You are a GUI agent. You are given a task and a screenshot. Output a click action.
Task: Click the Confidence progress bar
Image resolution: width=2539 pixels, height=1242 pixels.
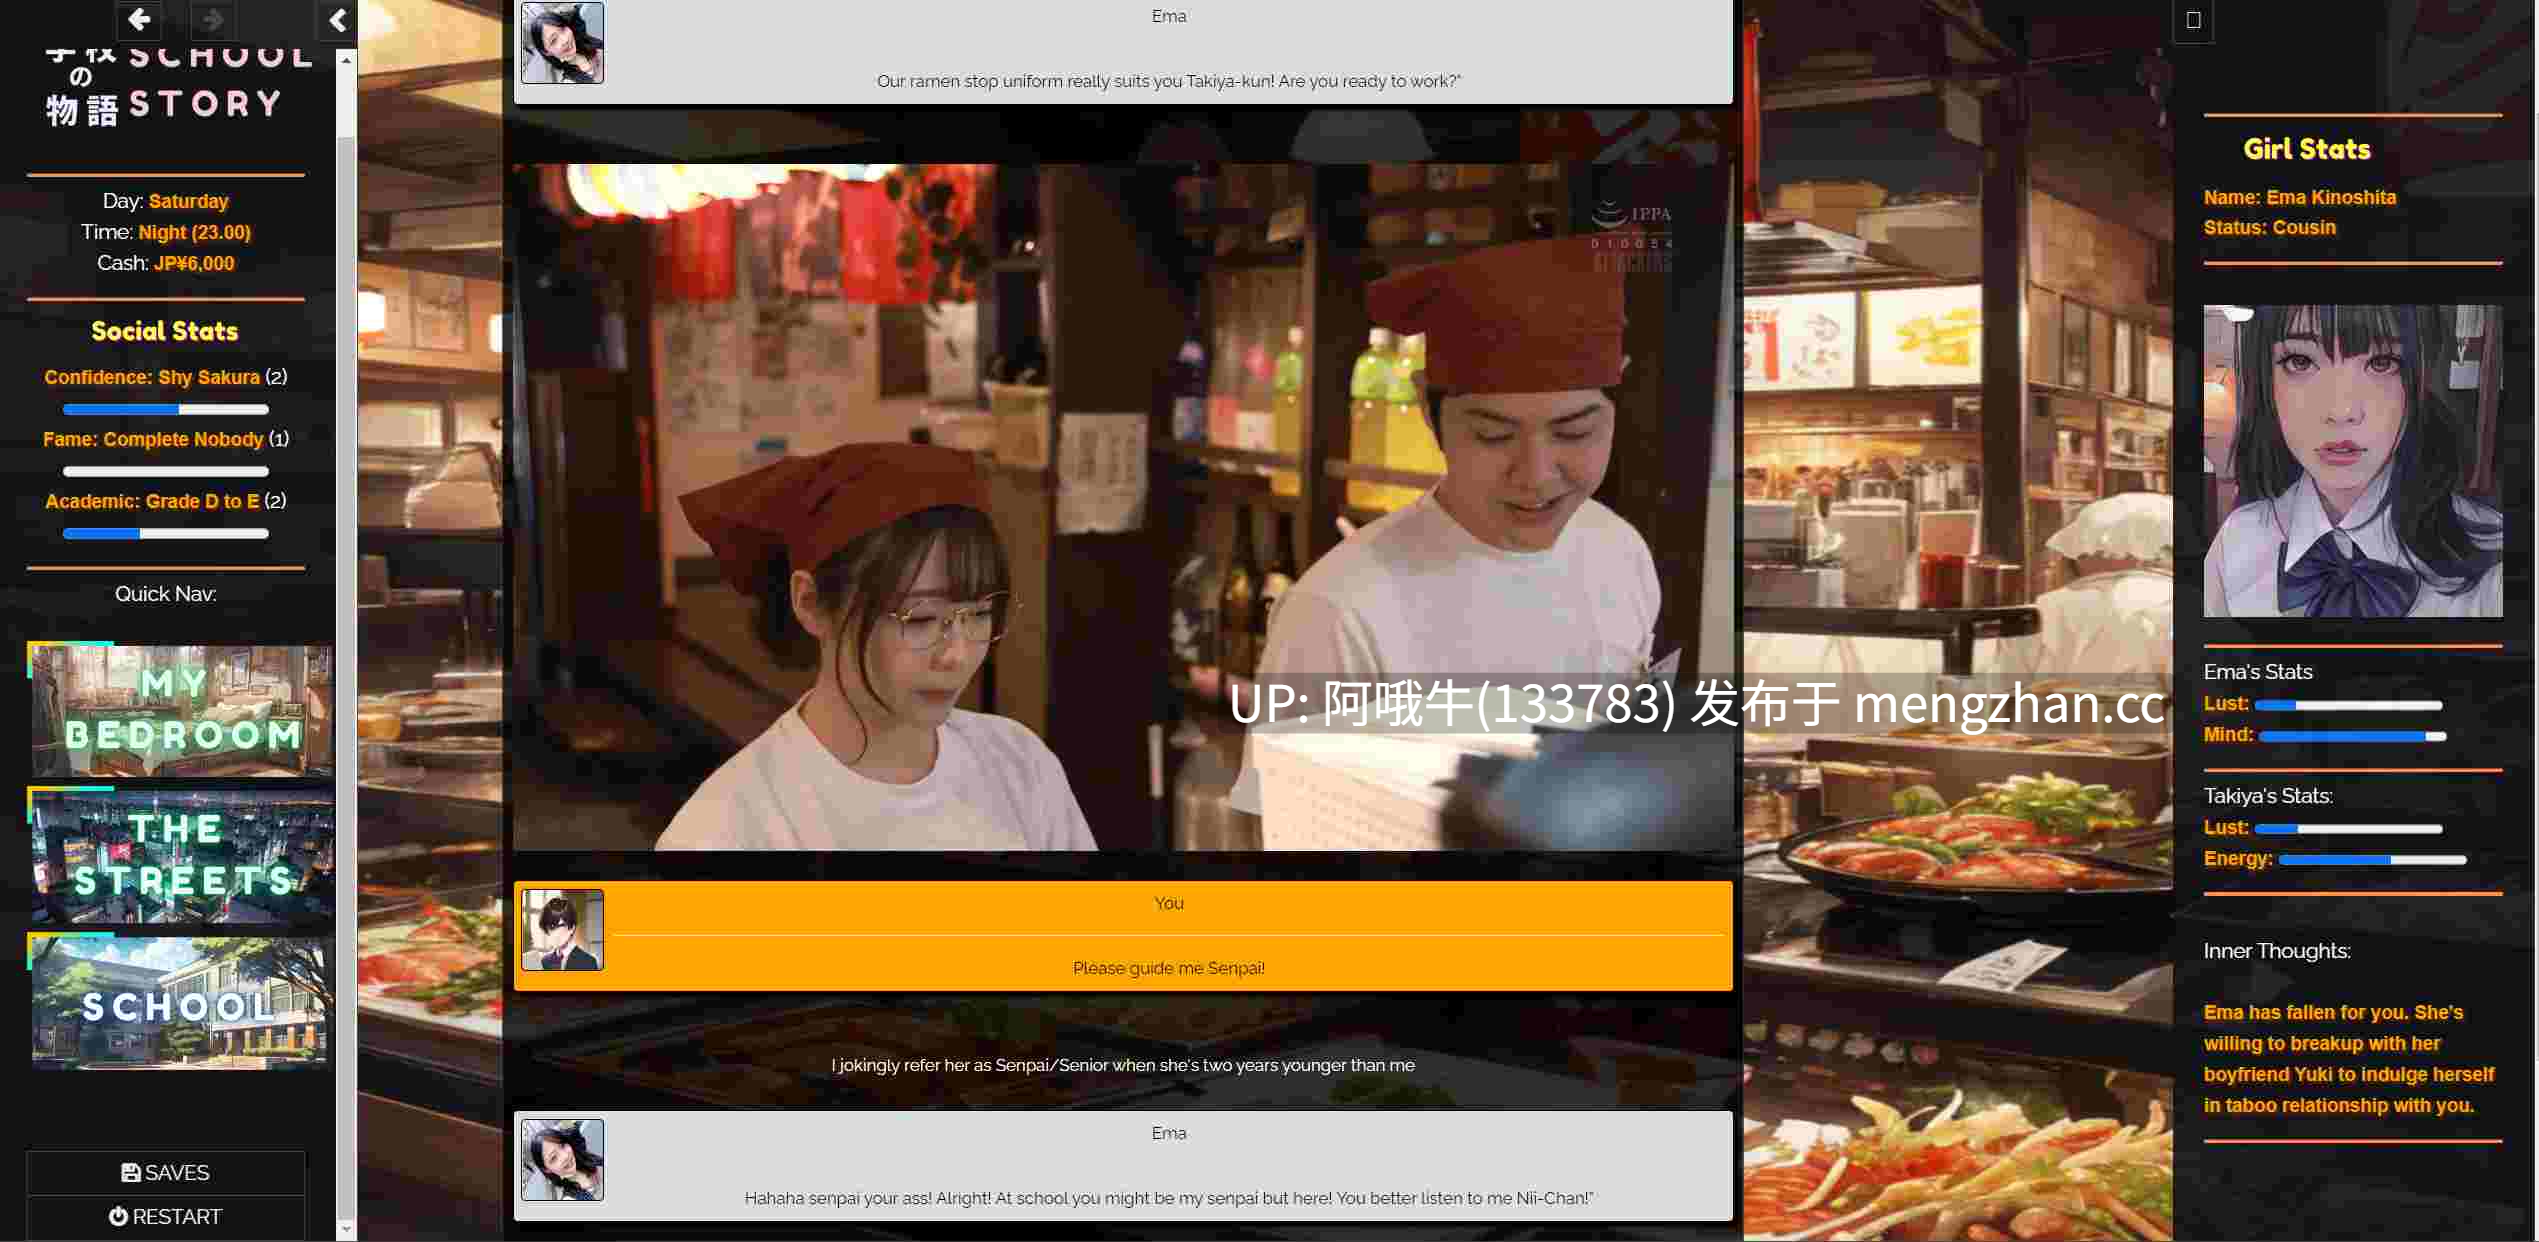click(x=166, y=409)
